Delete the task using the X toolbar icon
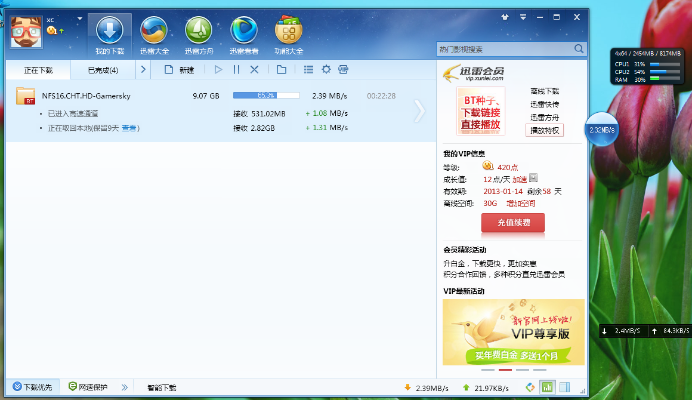This screenshot has height=400, width=692. pyautogui.click(x=255, y=70)
